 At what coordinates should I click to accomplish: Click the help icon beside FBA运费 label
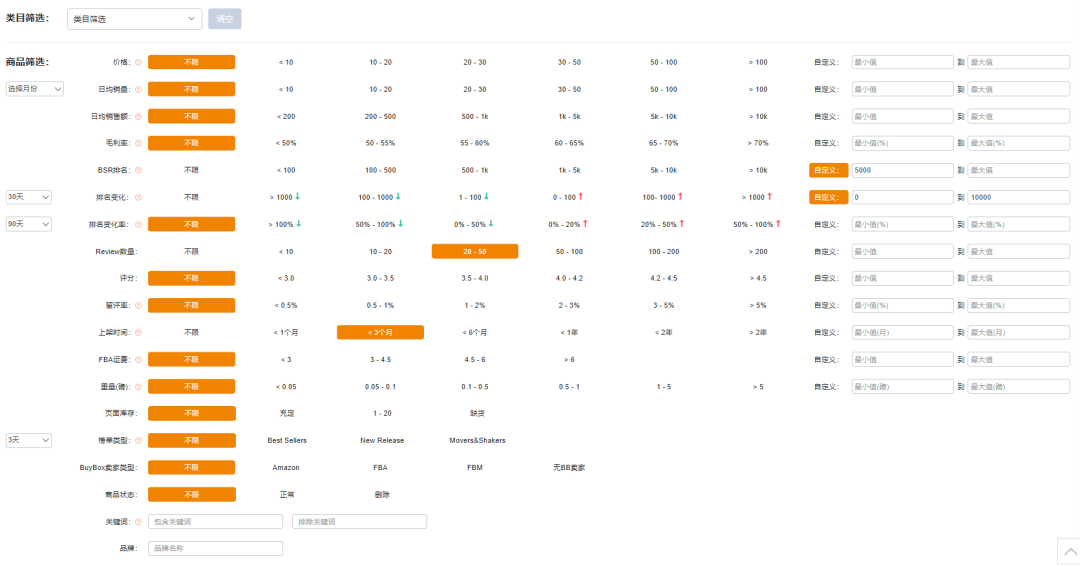[138, 360]
